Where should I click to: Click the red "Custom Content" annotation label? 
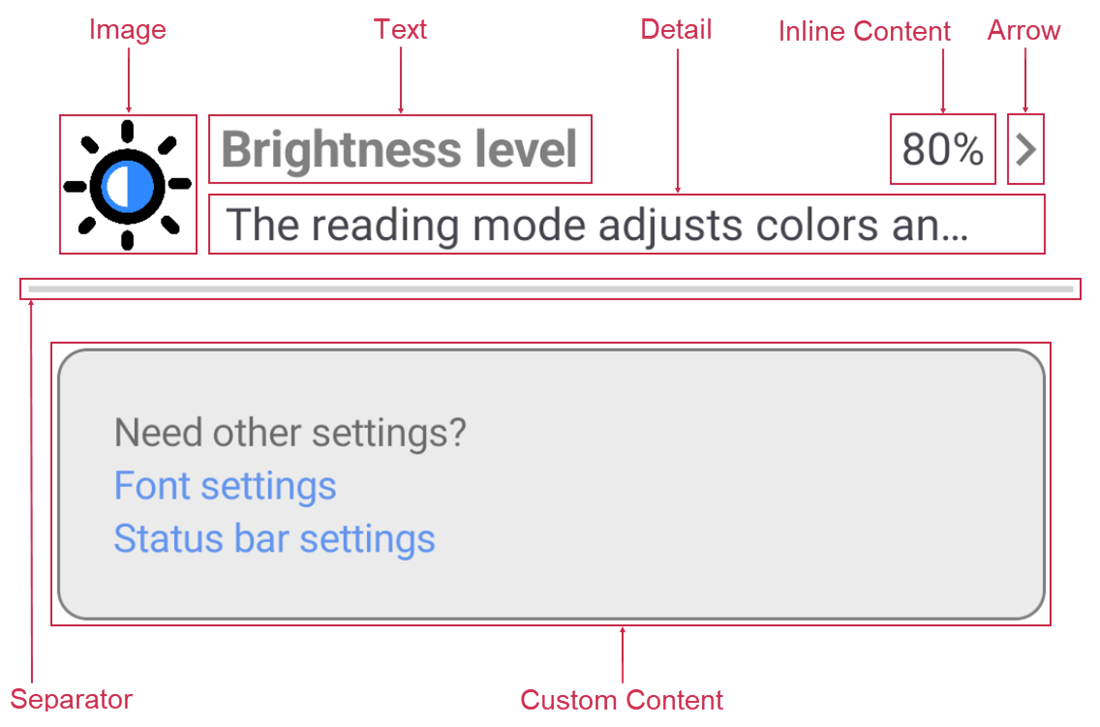click(x=622, y=699)
